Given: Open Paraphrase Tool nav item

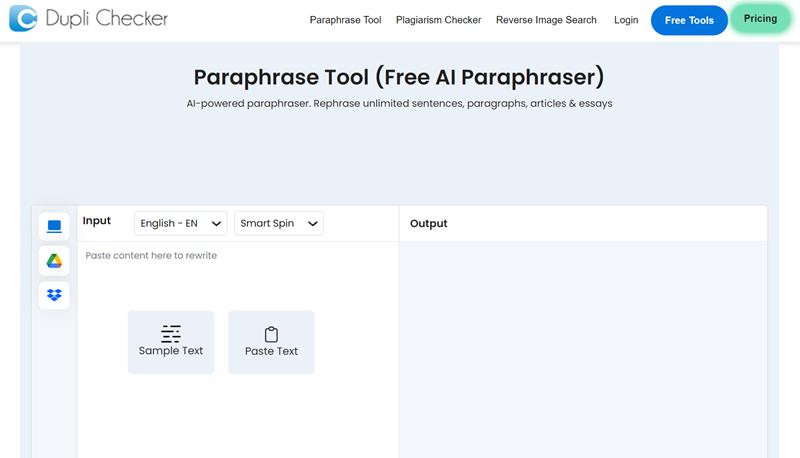Looking at the screenshot, I should tap(345, 20).
